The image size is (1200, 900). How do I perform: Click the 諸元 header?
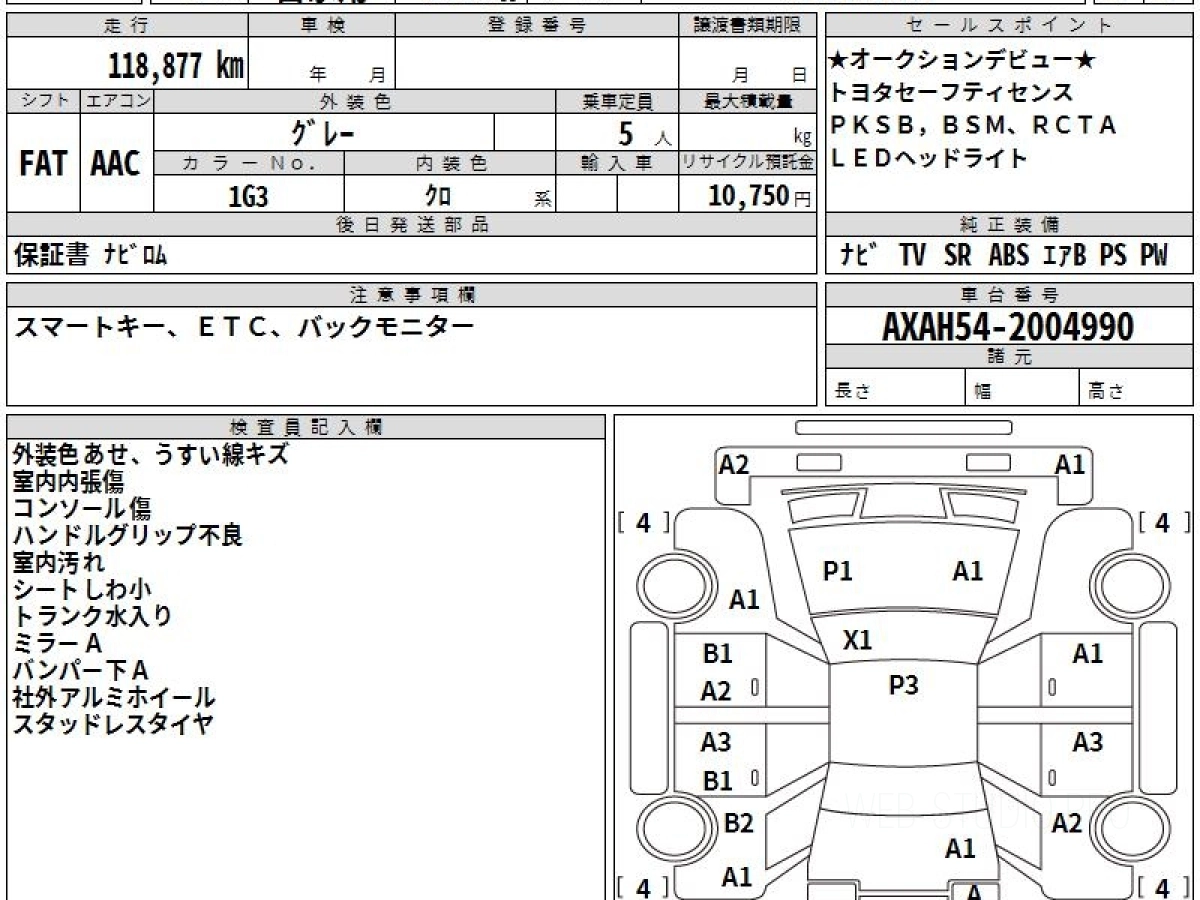[x=1009, y=357]
